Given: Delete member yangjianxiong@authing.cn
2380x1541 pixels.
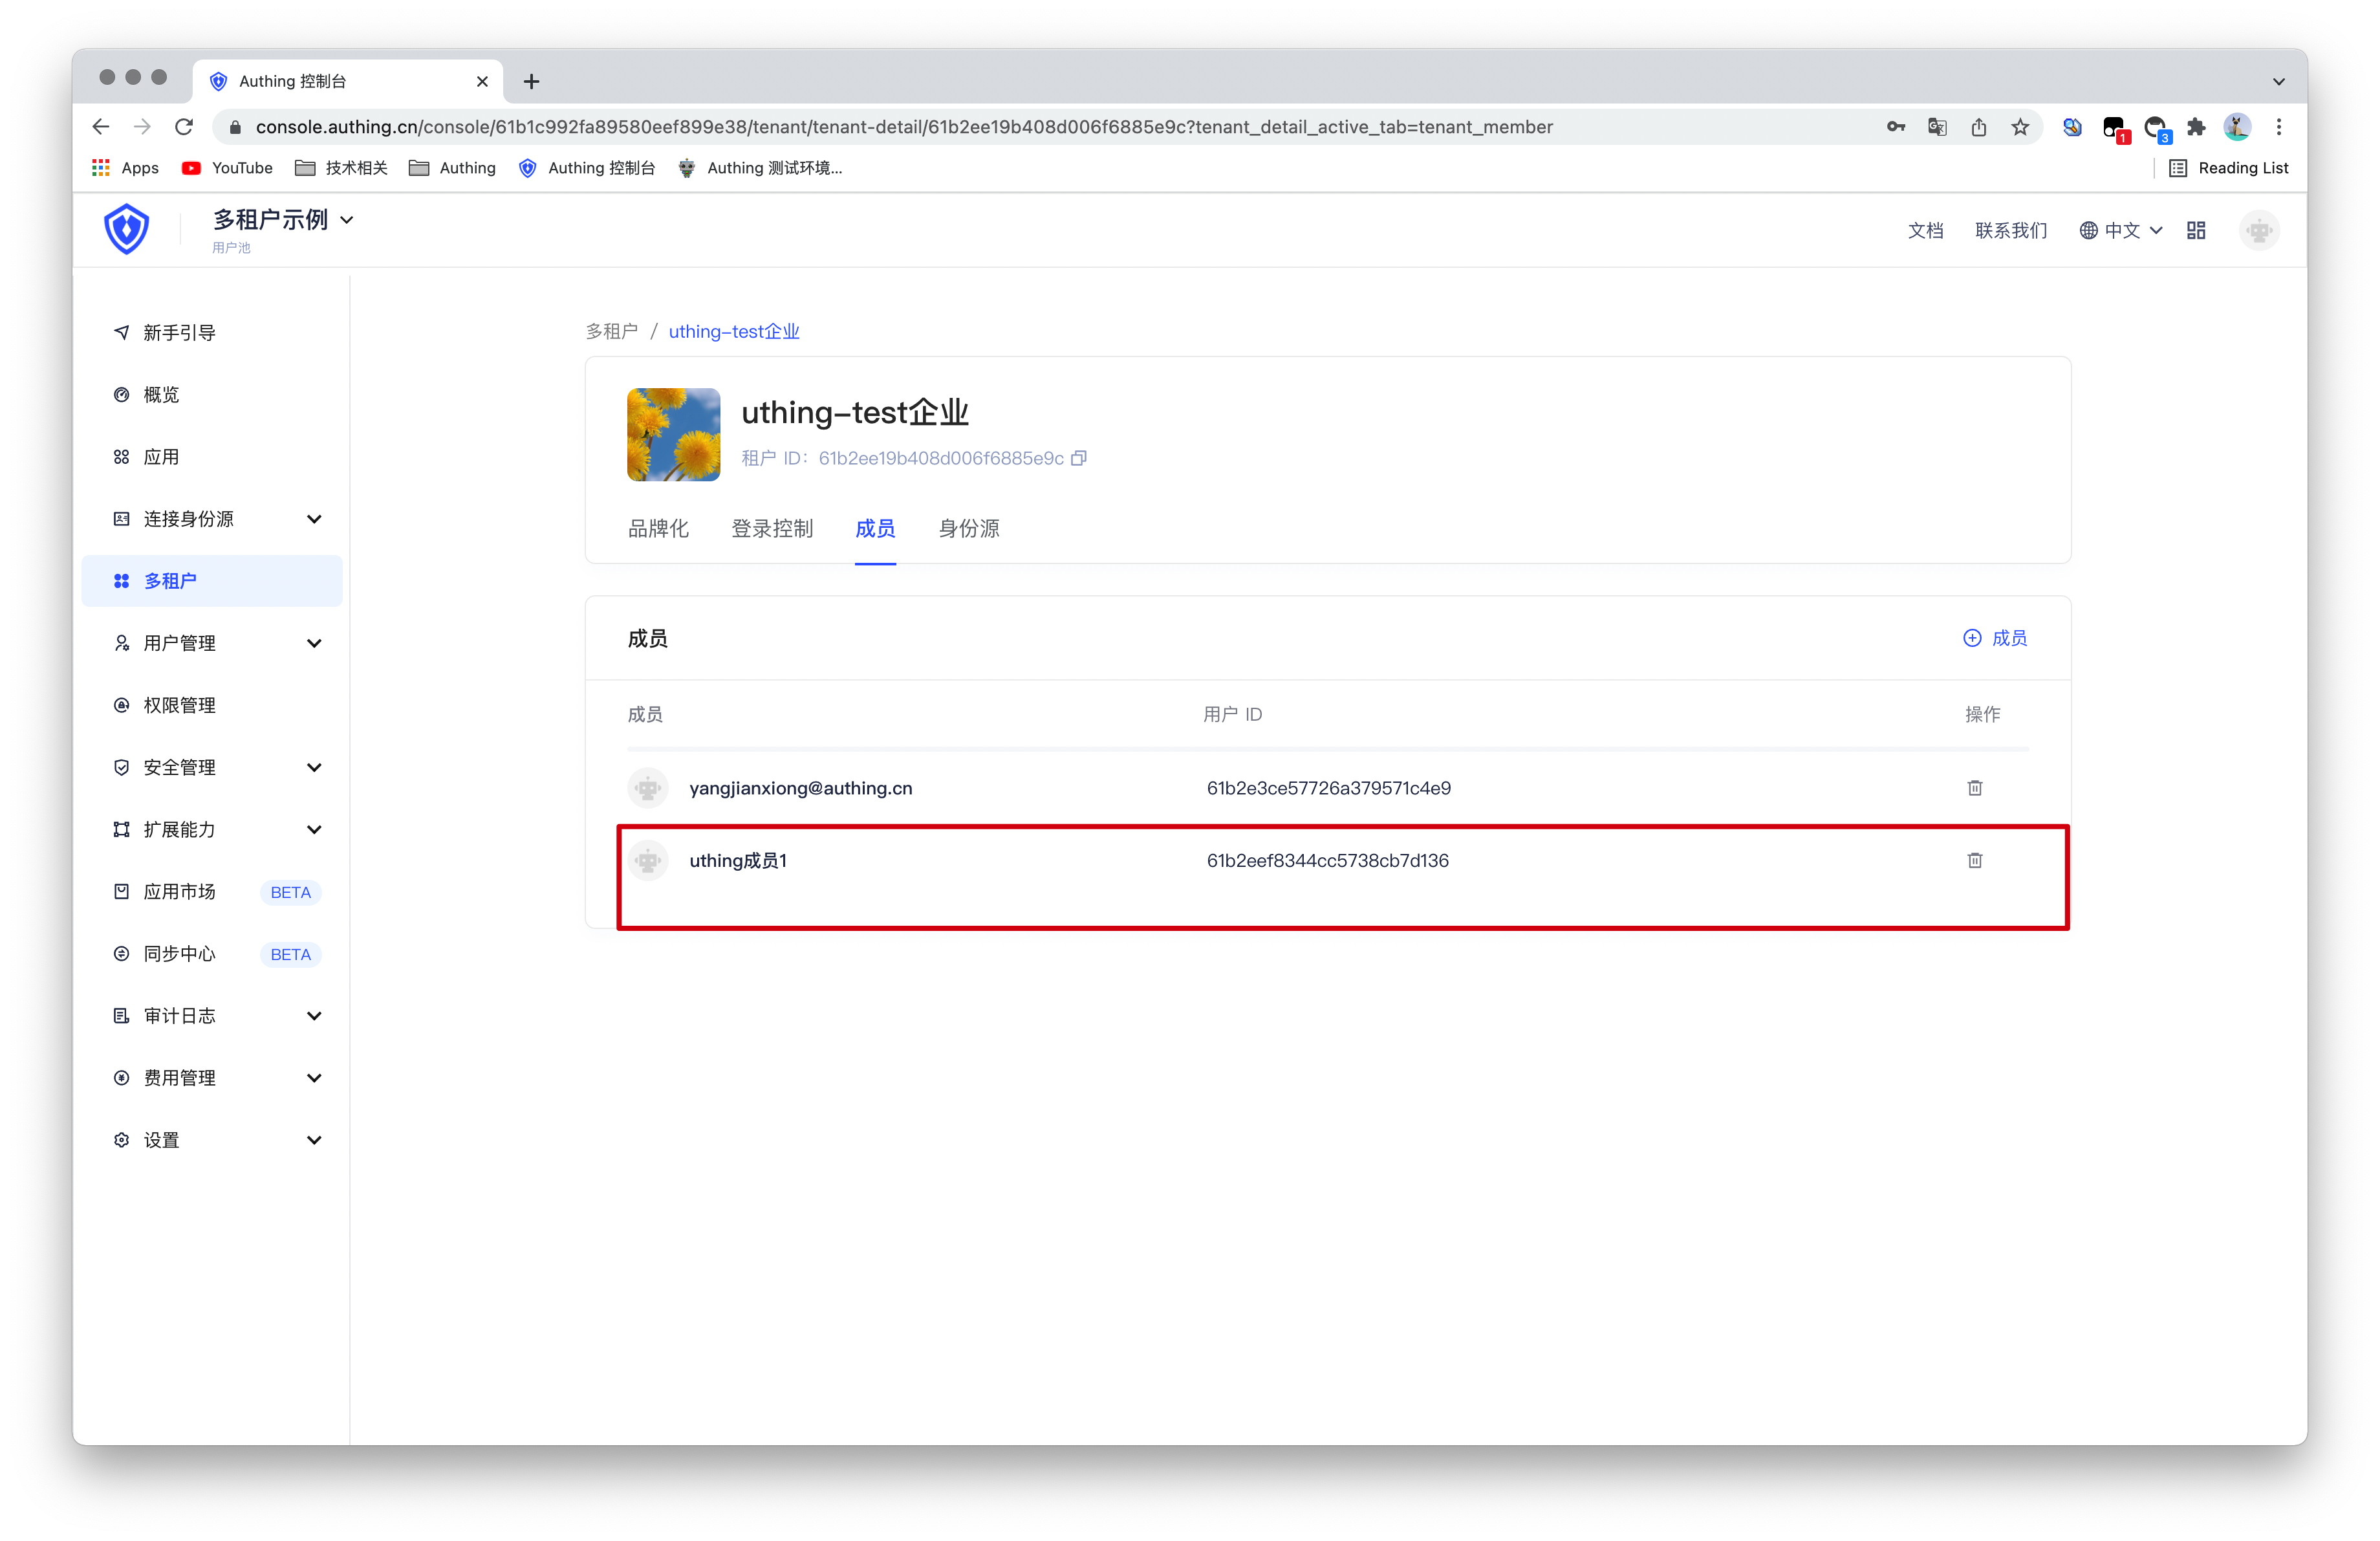Looking at the screenshot, I should click(x=1975, y=788).
